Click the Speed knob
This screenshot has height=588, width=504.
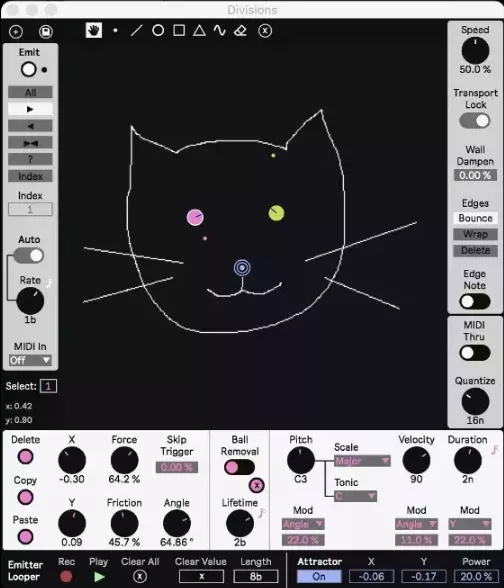(x=475, y=51)
